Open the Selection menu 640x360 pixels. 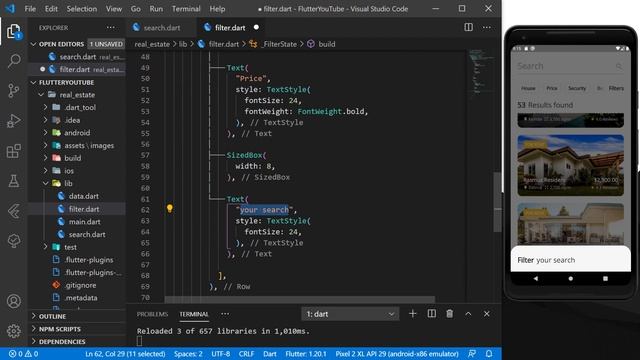tap(82, 9)
